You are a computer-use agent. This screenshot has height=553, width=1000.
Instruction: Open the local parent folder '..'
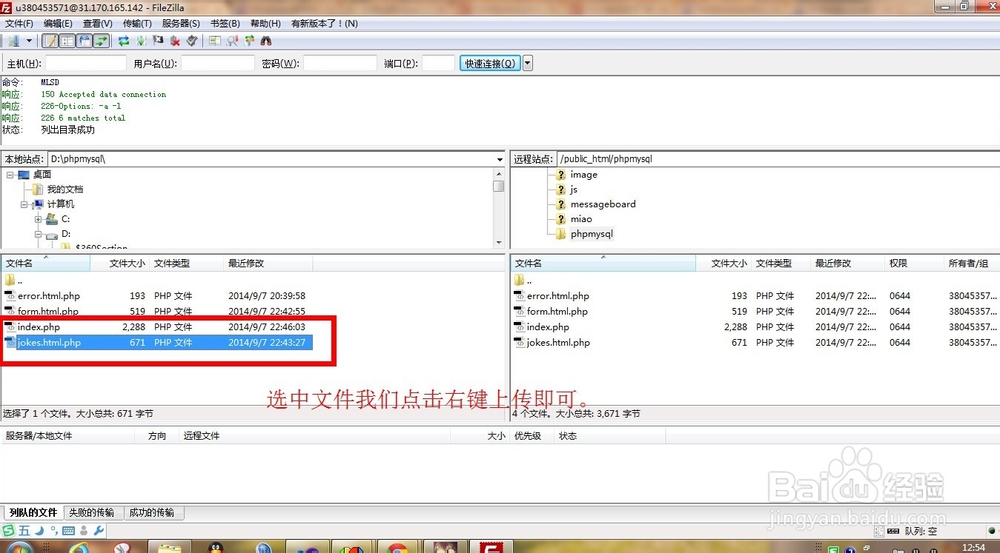pos(13,281)
